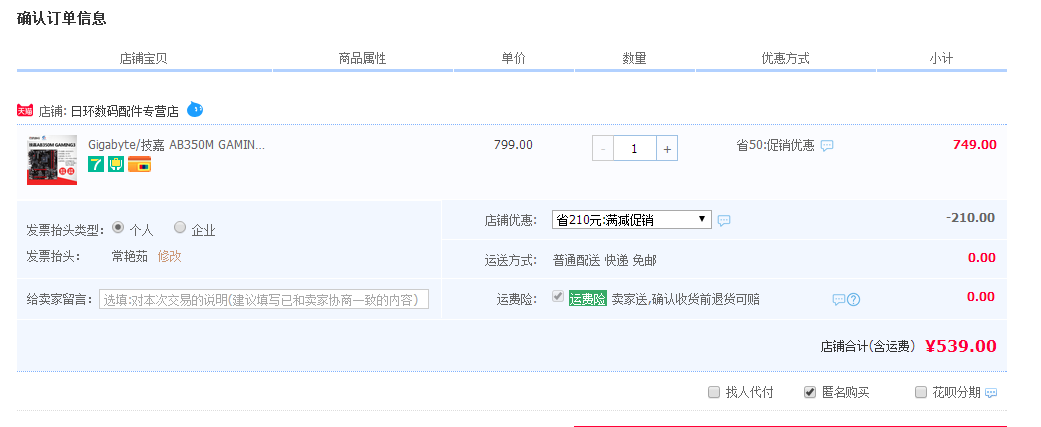
Task: Click the invoice title name 常艳茹
Action: [129, 256]
